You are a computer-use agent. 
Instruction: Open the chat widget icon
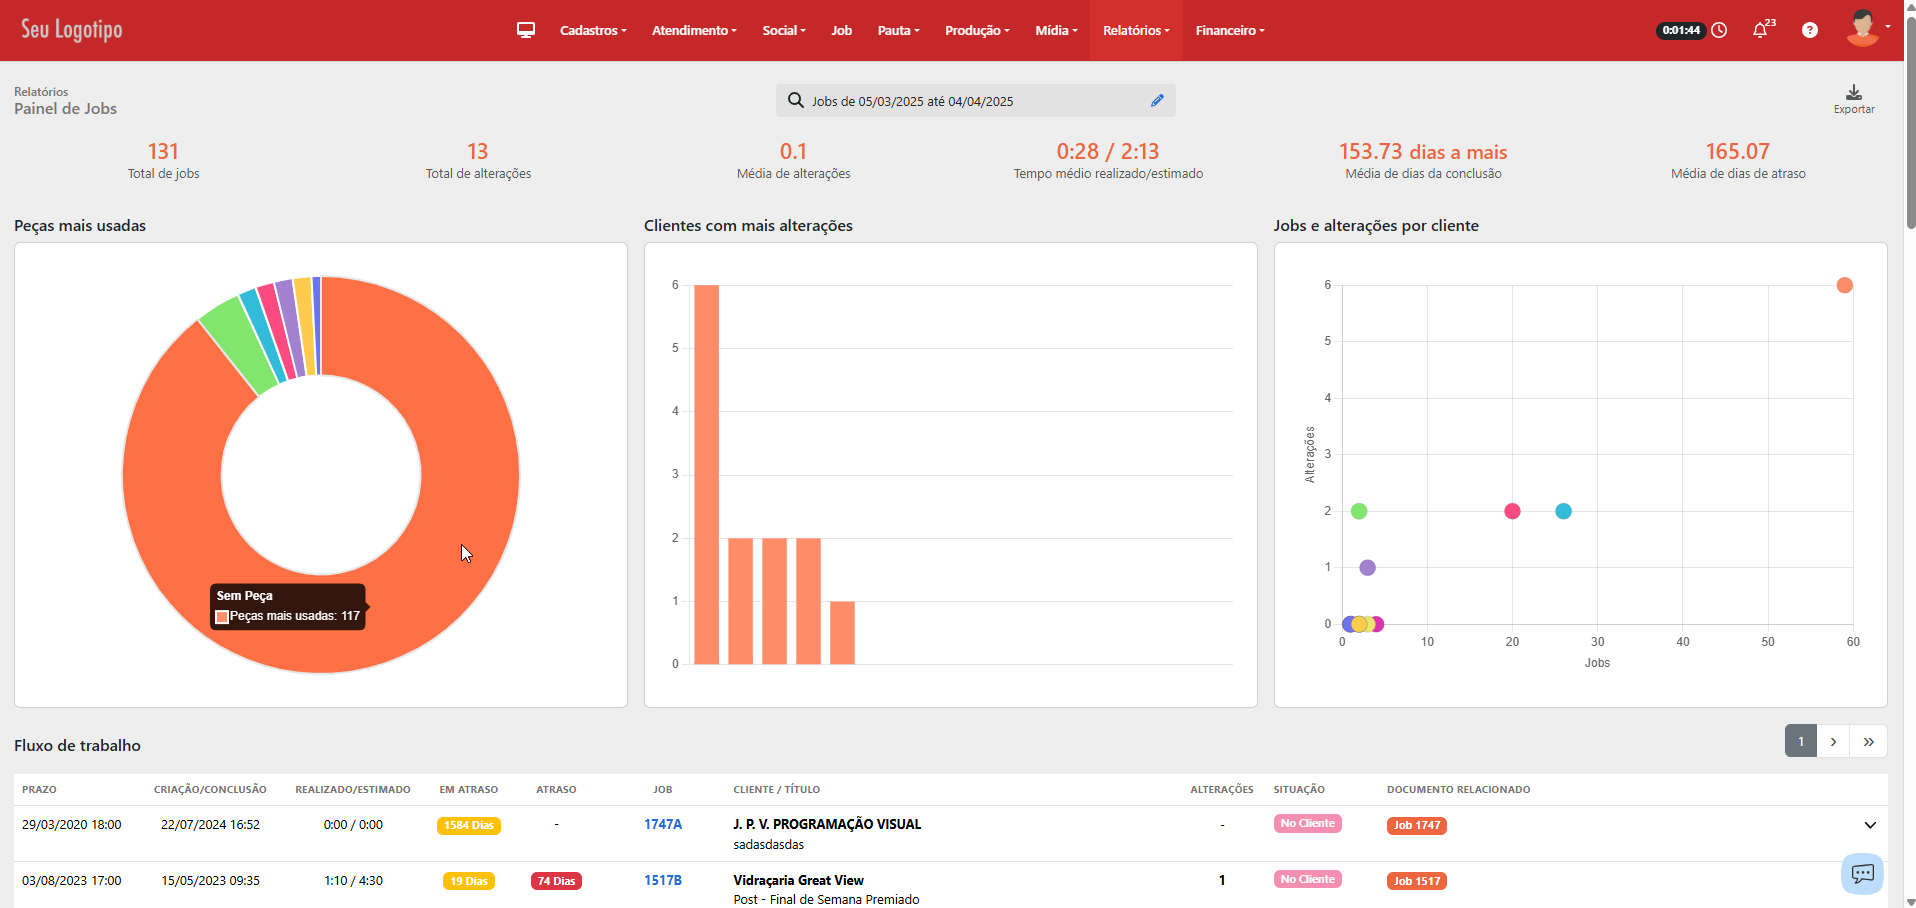click(x=1862, y=873)
